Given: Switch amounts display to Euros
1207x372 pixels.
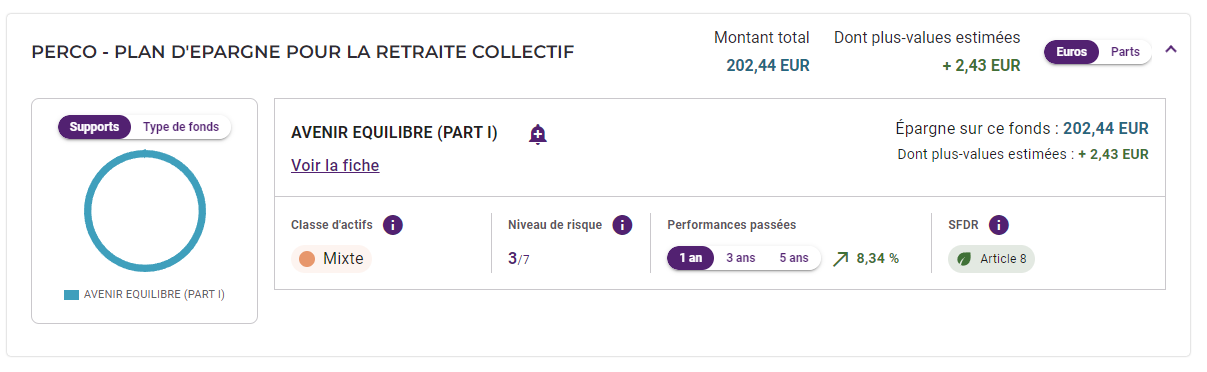Looking at the screenshot, I should tap(1071, 52).
